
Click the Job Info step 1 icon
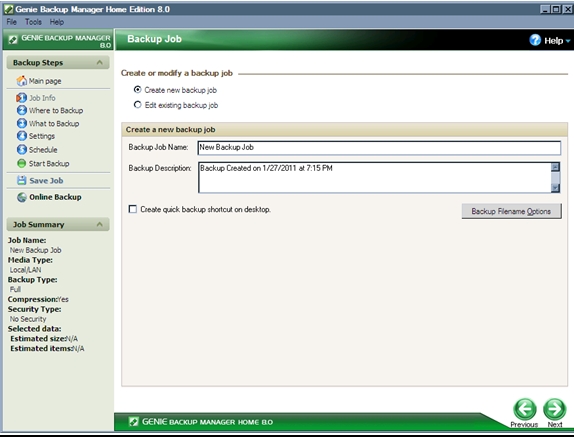[x=21, y=98]
